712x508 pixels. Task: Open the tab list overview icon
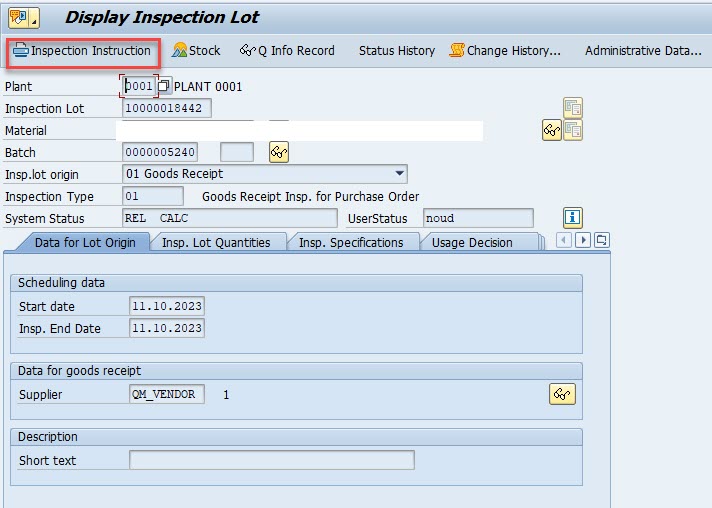(x=602, y=240)
